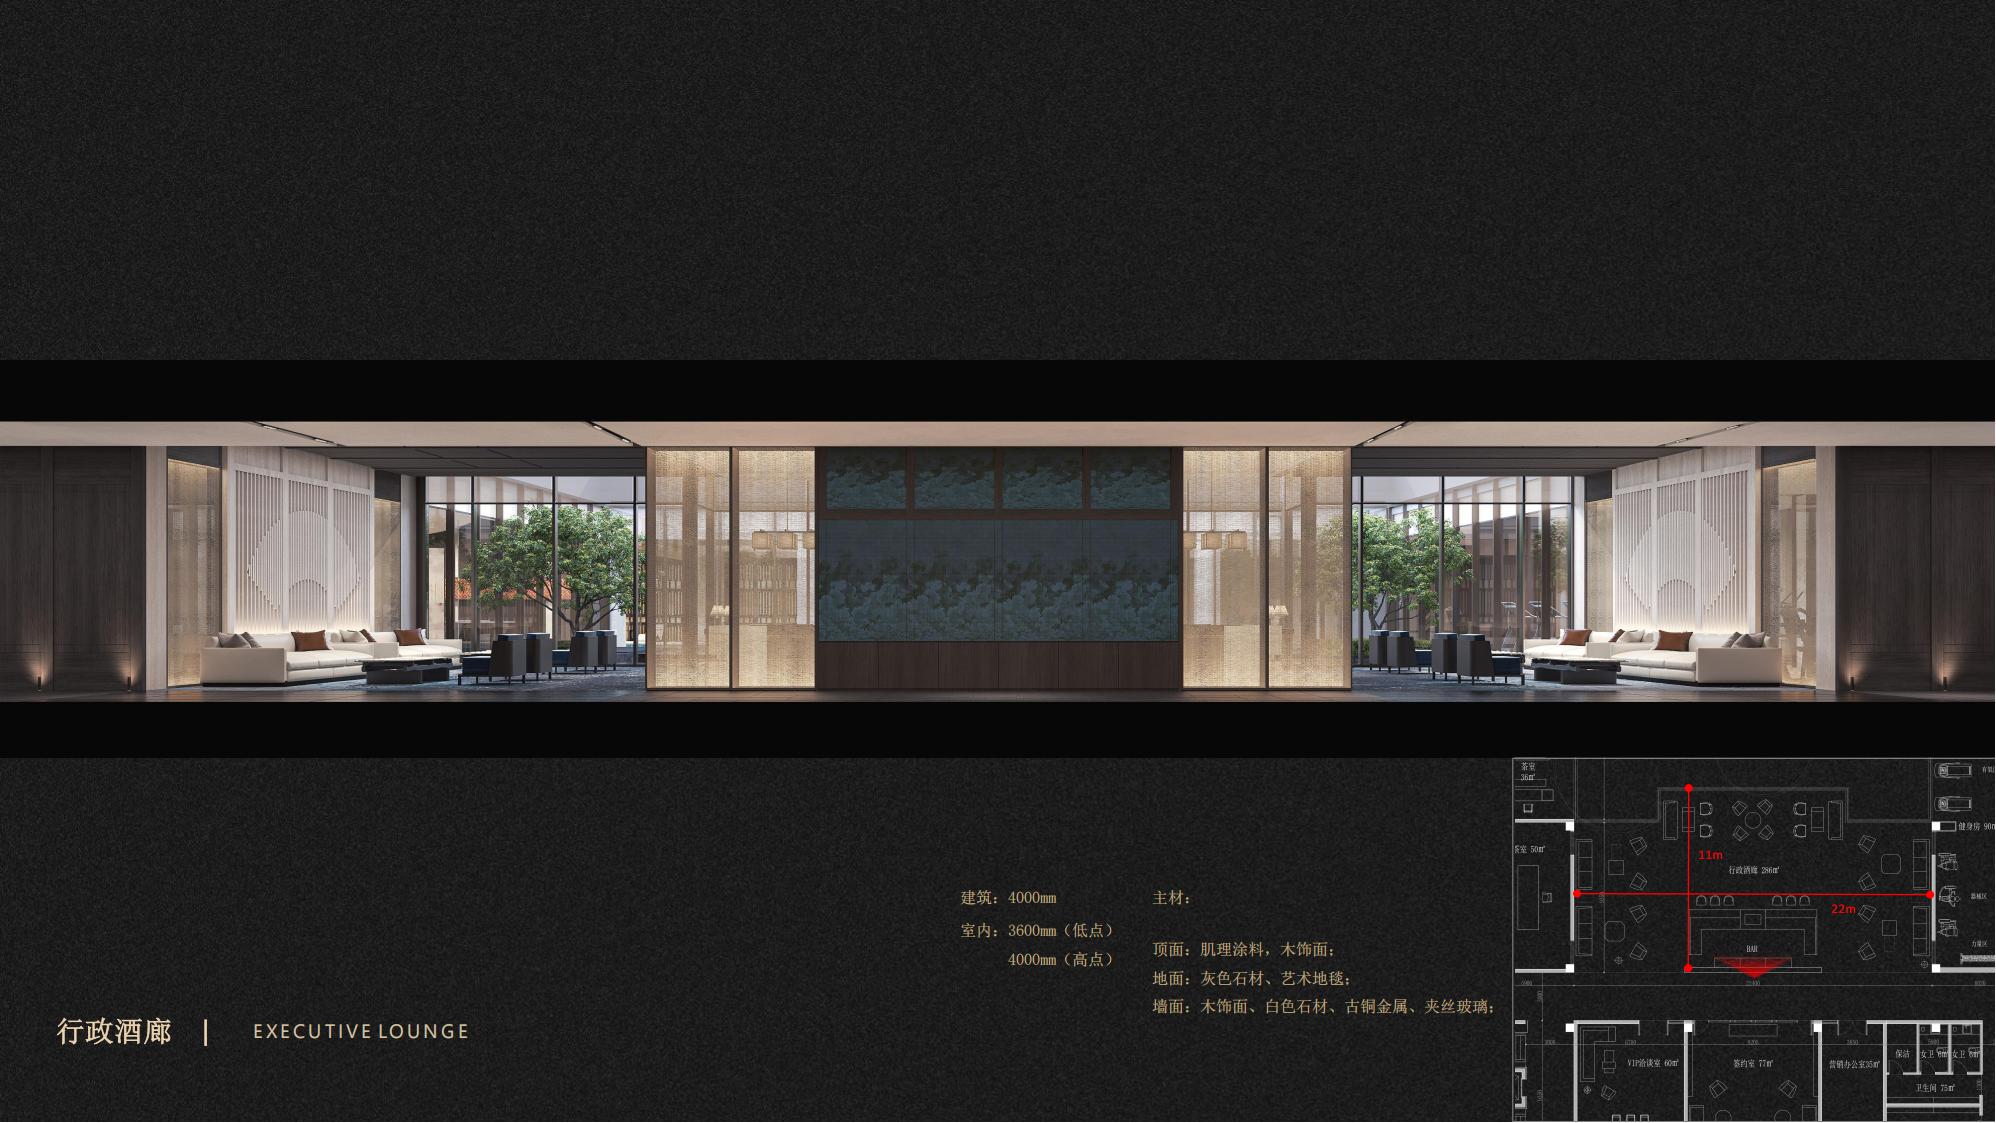This screenshot has width=1996, height=1123.
Task: Select the 营销办公室35㎡ room label
Action: [x=1853, y=1064]
